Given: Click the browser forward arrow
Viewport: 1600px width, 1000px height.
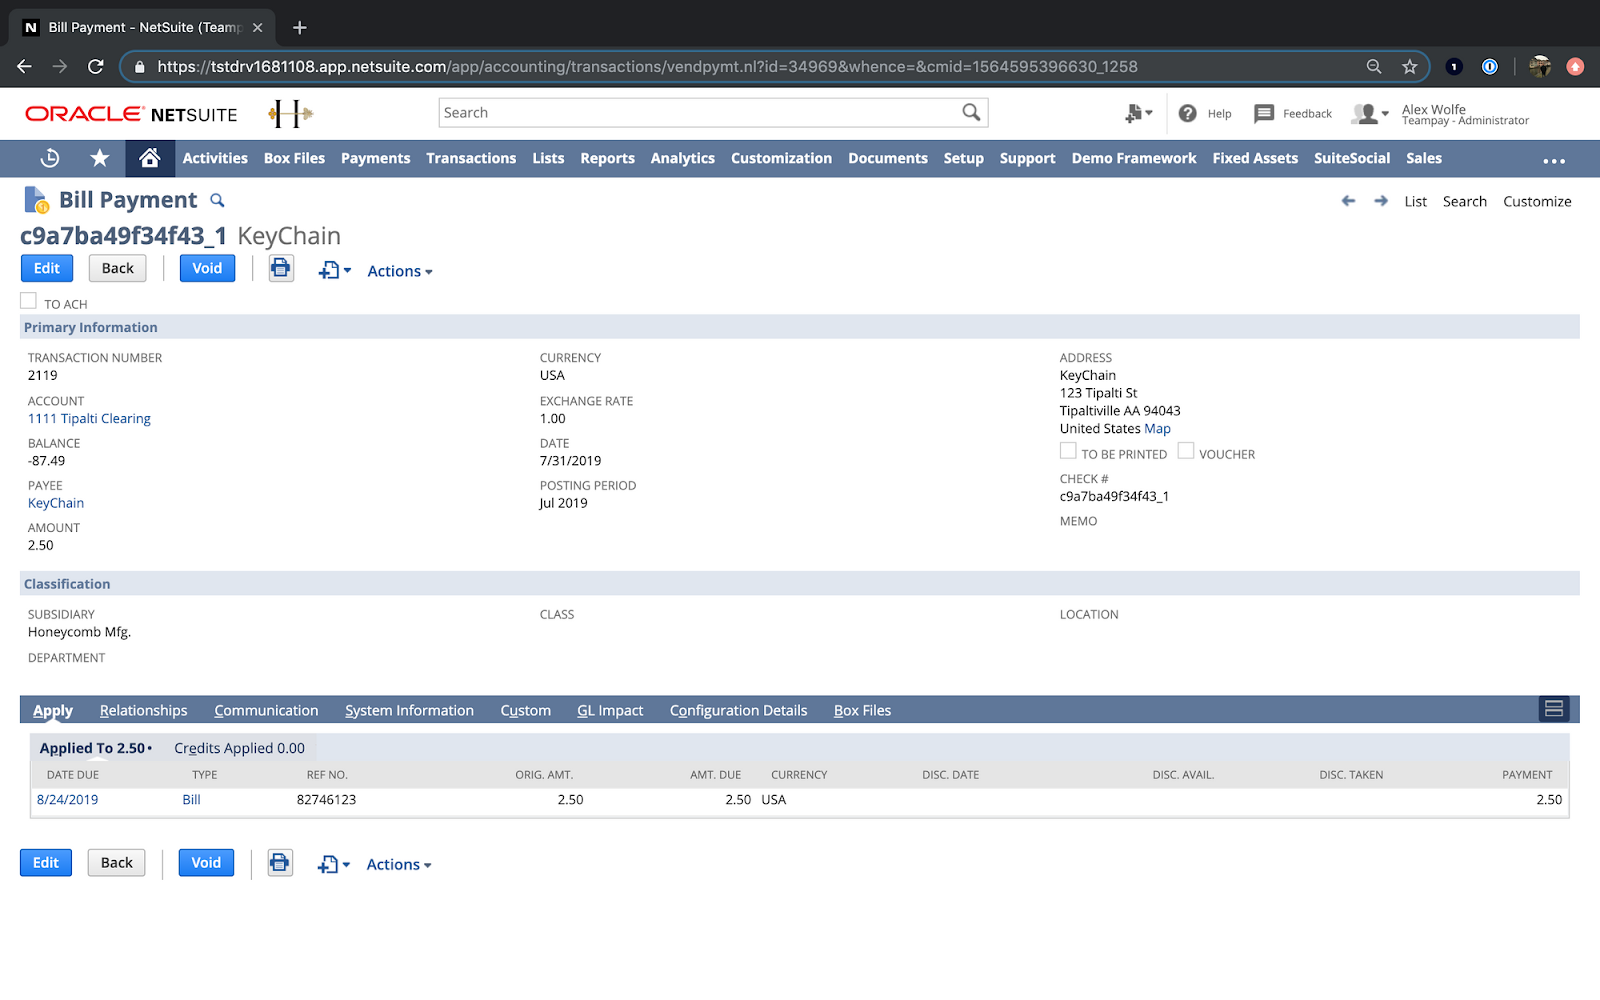Looking at the screenshot, I should pos(60,66).
